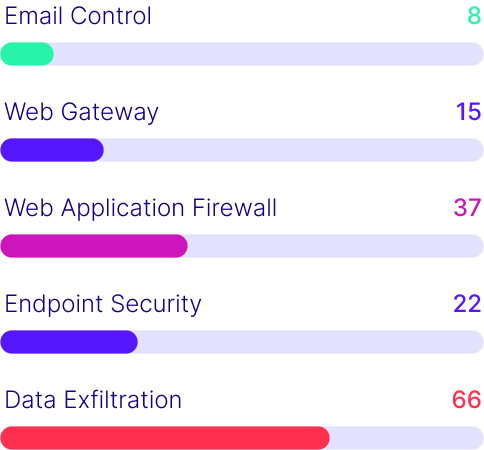Click the unfilled part of Email Control bar
This screenshot has height=450, width=484.
[268, 54]
